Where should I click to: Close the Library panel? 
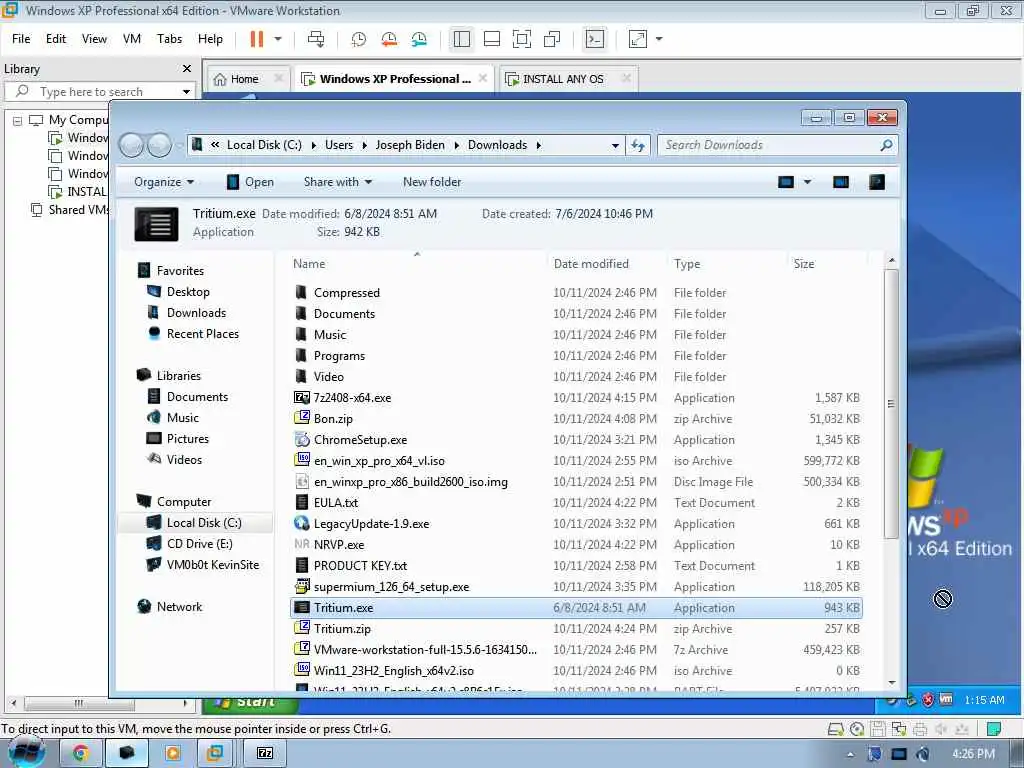tap(187, 69)
